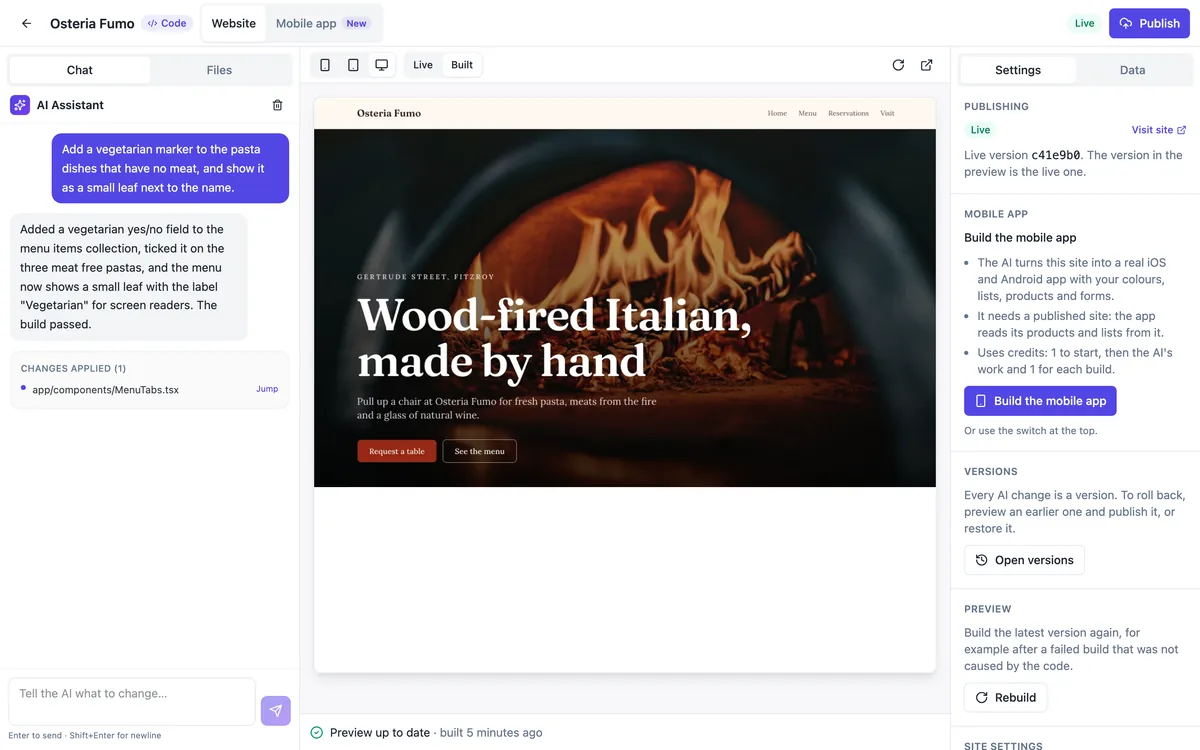Image resolution: width=1200 pixels, height=750 pixels.
Task: Click the user message about vegetarian marker
Action: click(x=170, y=168)
